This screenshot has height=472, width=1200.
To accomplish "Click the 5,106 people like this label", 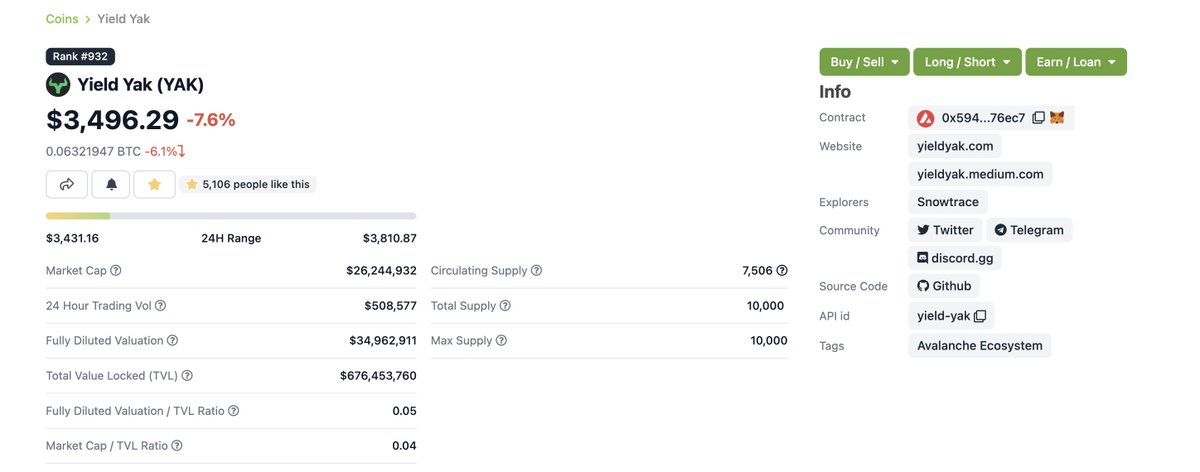I will (248, 184).
